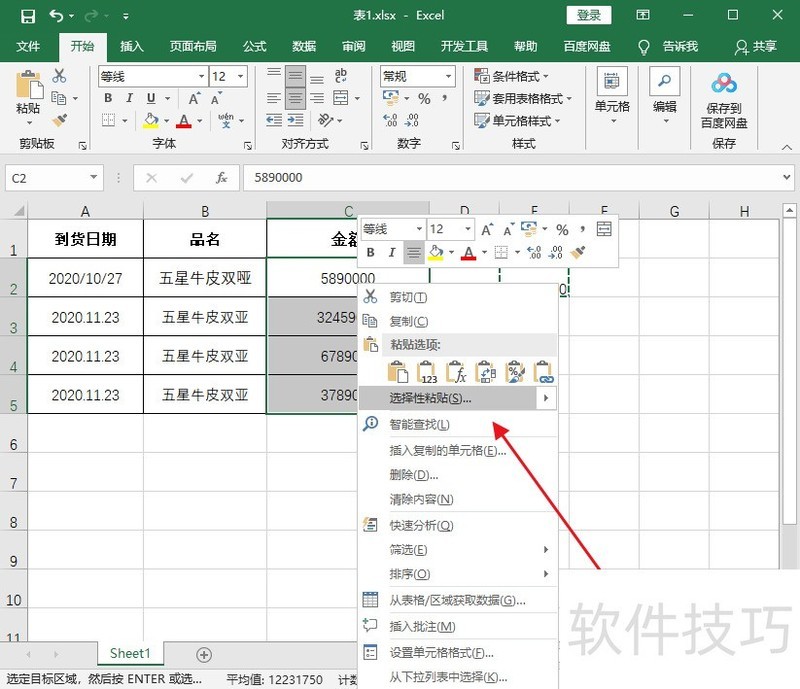Select 设置单元格格式 in context menu
The width and height of the screenshot is (800, 689).
pyautogui.click(x=458, y=652)
